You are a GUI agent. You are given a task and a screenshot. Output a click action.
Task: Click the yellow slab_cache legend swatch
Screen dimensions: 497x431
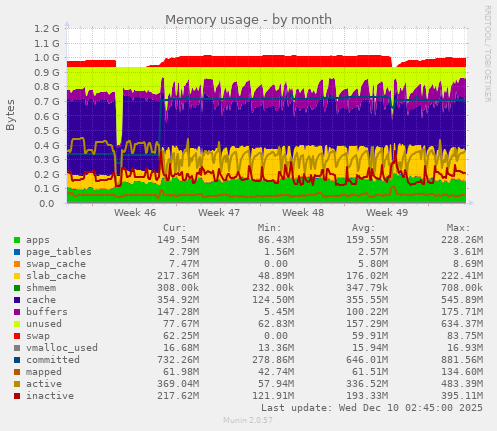tap(17, 276)
